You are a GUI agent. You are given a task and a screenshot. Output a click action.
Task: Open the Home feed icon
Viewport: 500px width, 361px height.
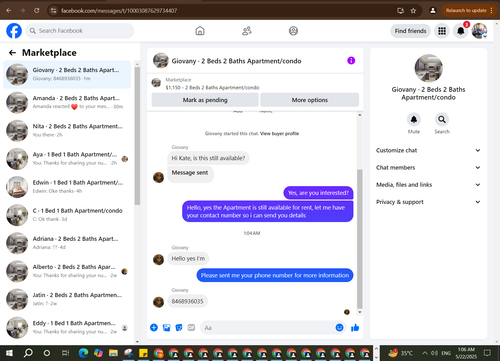click(x=200, y=31)
